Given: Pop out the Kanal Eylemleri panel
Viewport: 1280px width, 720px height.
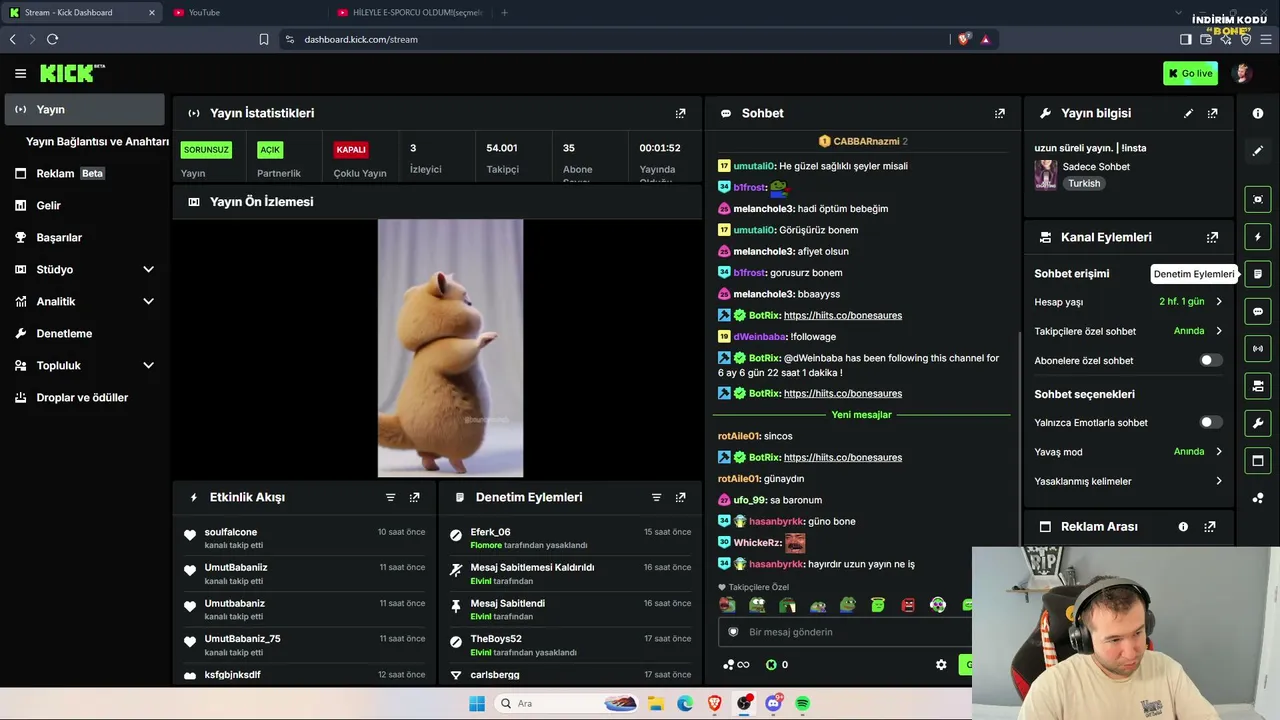Looking at the screenshot, I should point(1212,237).
